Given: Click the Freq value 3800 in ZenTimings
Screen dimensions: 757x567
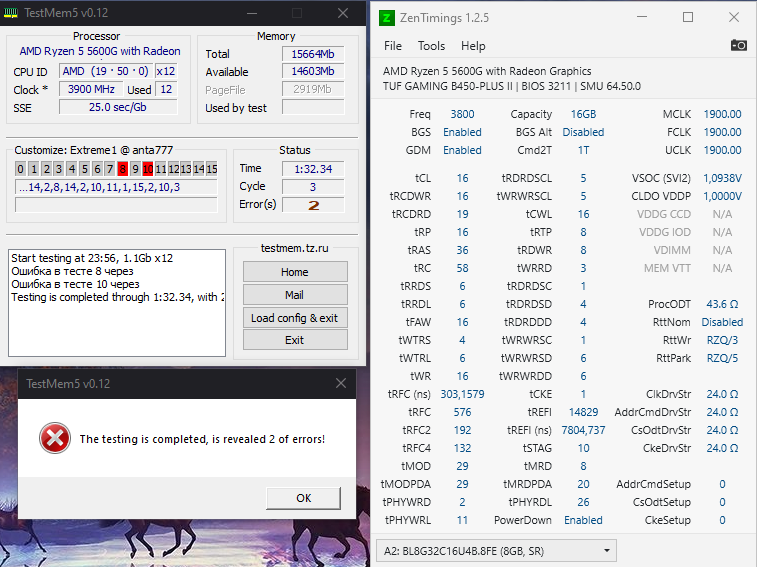Looking at the screenshot, I should 462,114.
